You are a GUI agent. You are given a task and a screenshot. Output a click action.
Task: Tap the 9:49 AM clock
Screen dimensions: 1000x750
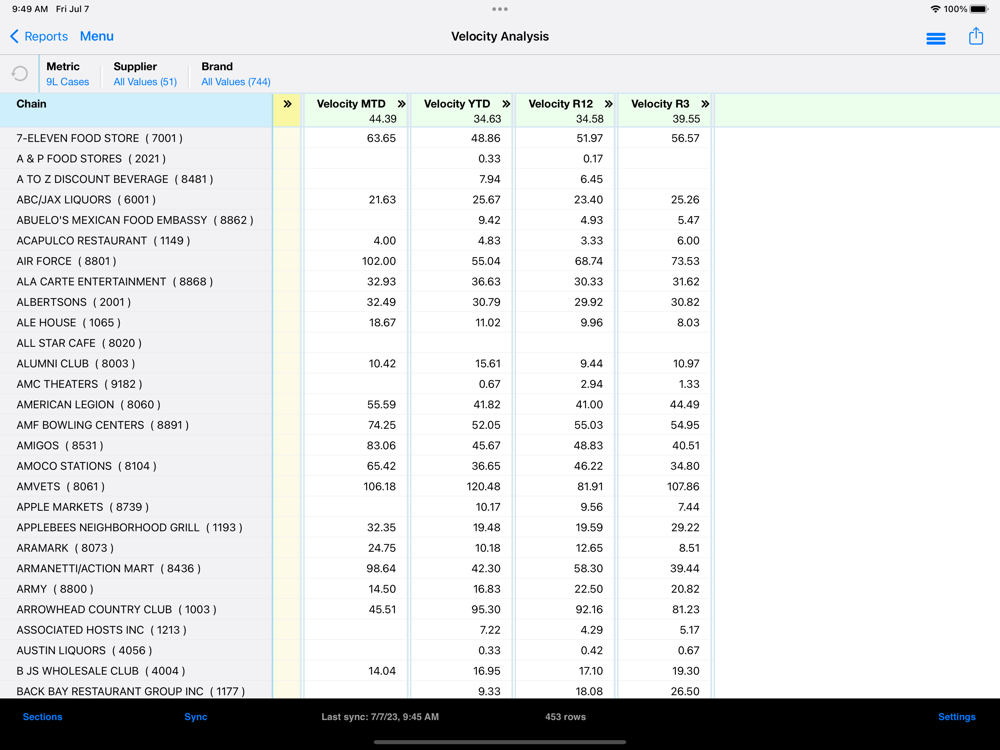click(30, 9)
